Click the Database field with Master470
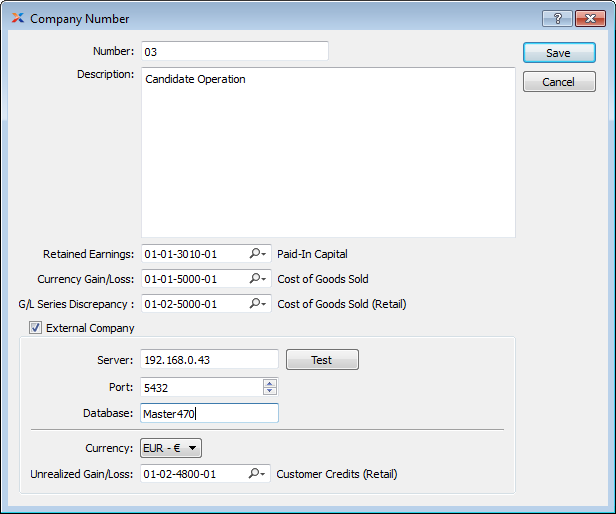 click(209, 413)
